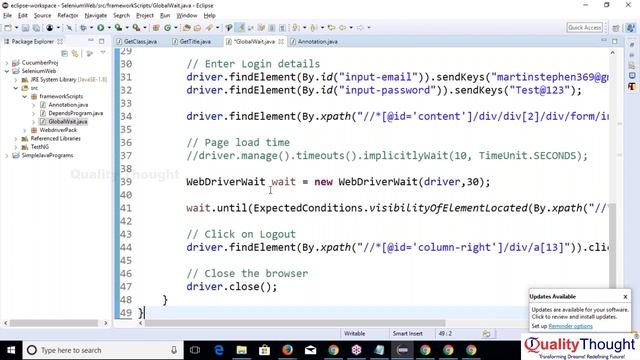640x360 pixels.
Task: Click the Type here to search box
Action: click(x=102, y=350)
